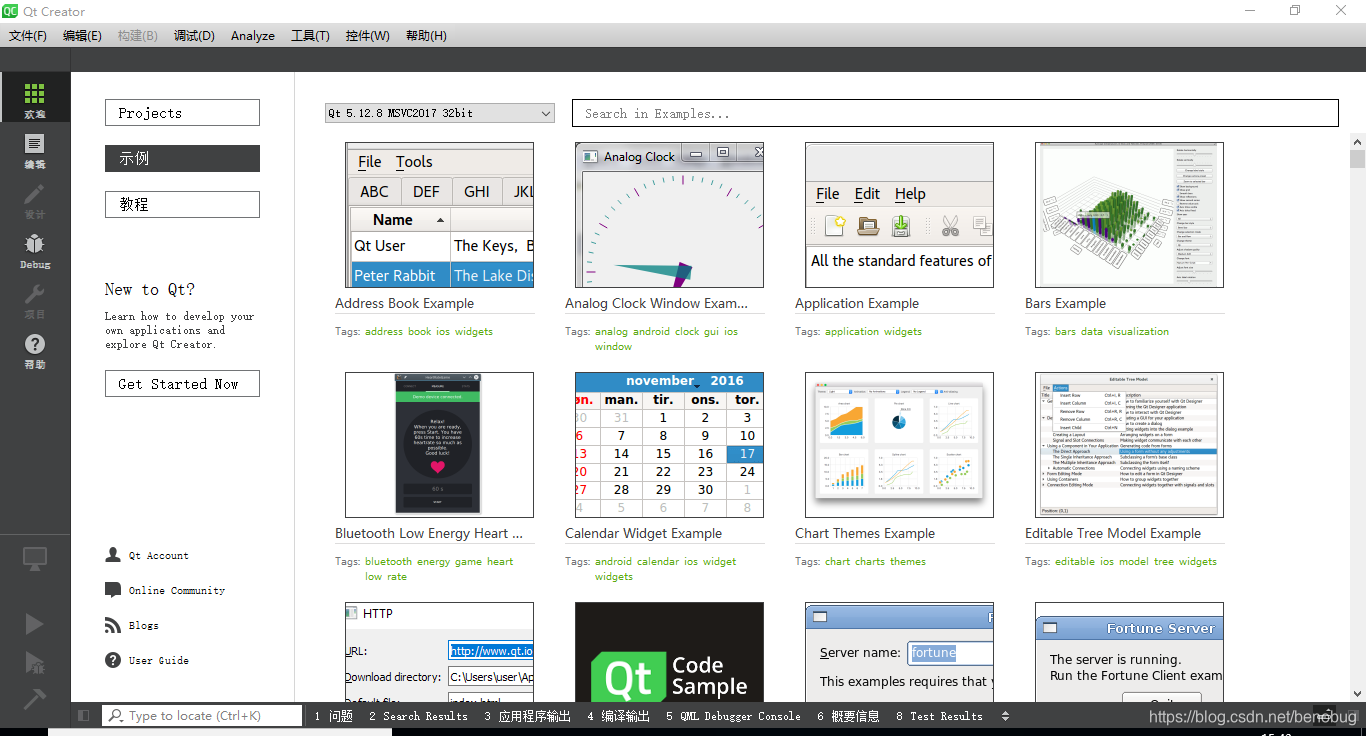Screen dimensions: 1366x736
Task: Open the Blogs link
Action: [144, 625]
